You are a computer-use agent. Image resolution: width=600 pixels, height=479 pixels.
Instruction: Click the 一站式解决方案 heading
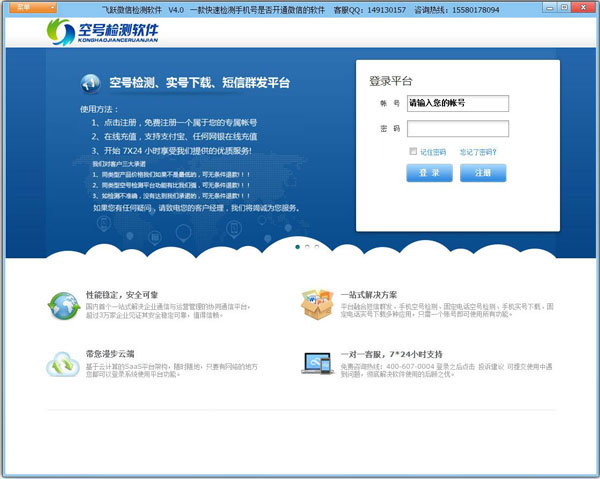tap(373, 295)
